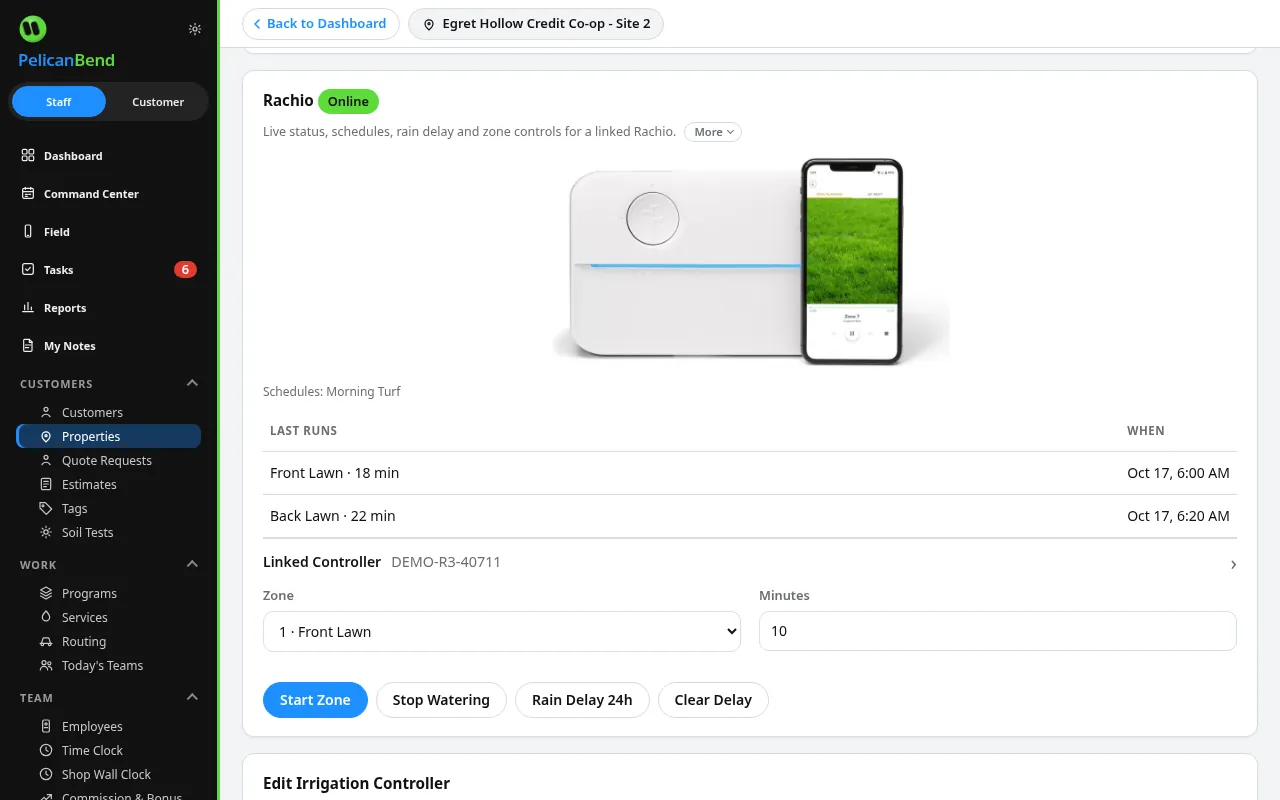Click the Stop Watering button
The width and height of the screenshot is (1280, 800).
coord(441,700)
